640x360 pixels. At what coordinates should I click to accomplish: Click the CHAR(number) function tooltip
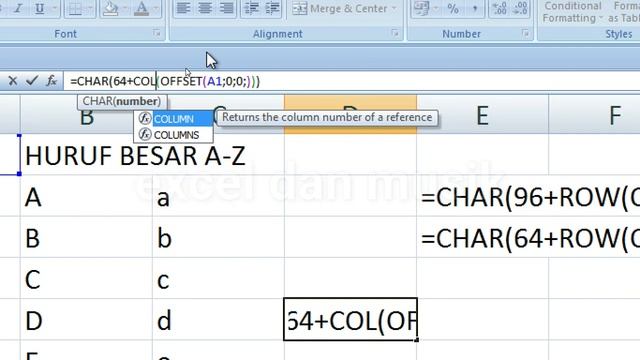coord(122,101)
